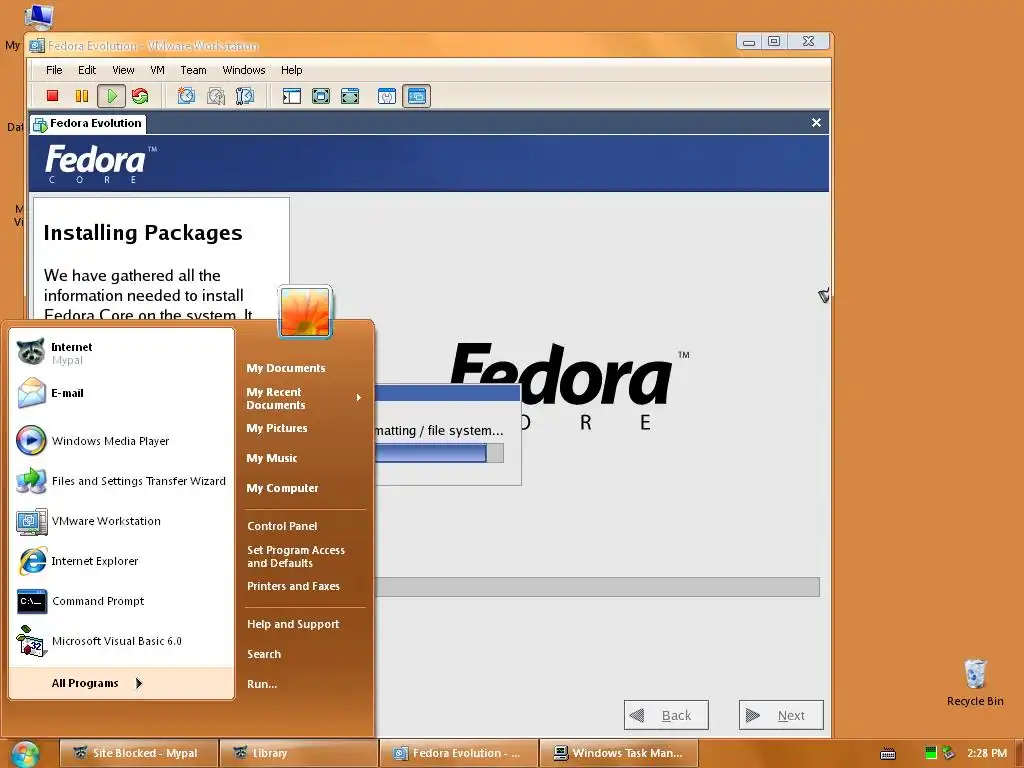Click the Summary view wrench window icon
The image size is (1024, 768).
click(387, 96)
